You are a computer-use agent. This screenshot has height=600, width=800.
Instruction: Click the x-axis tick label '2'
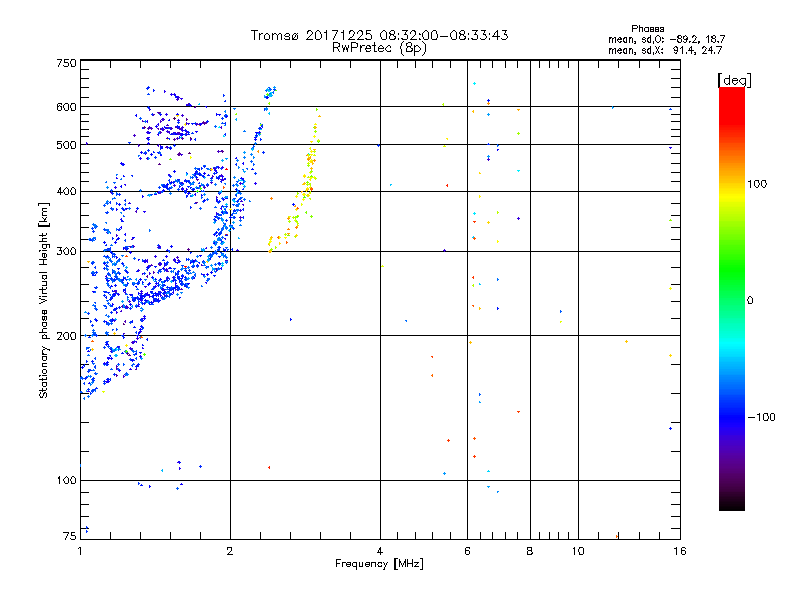(x=230, y=551)
